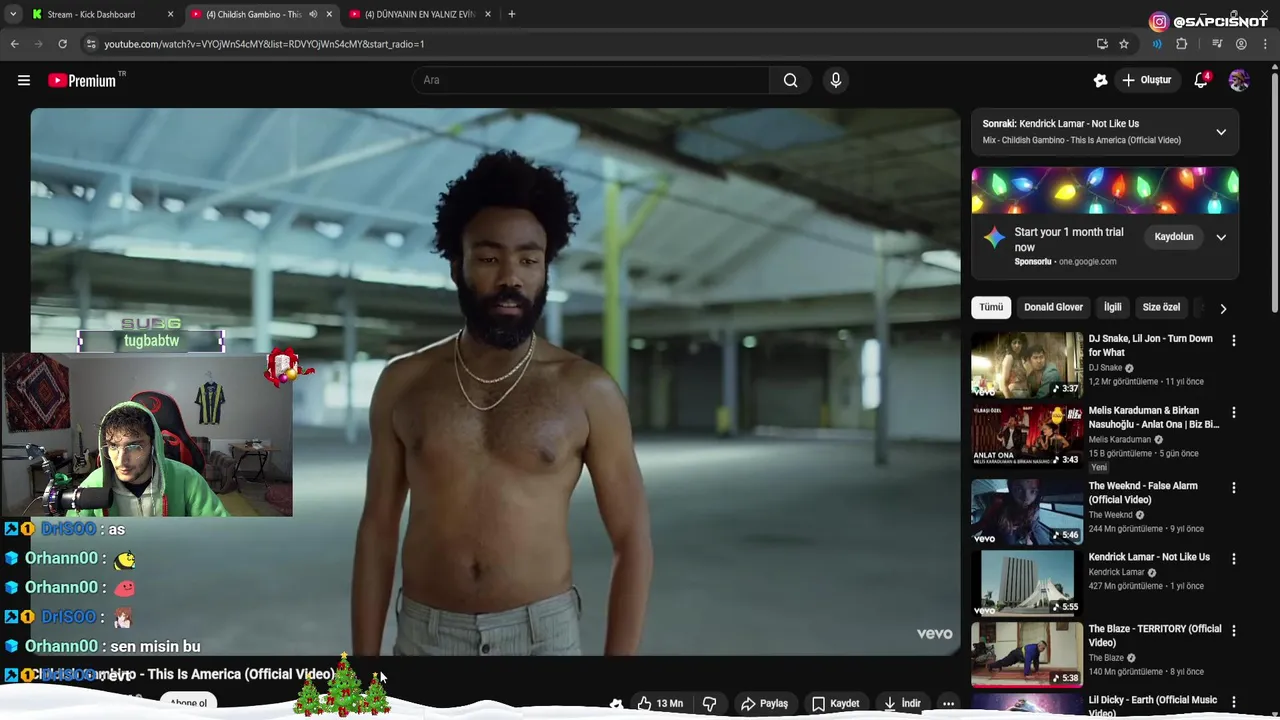
Task: Open The Weeknd channel name link
Action: point(1110,515)
